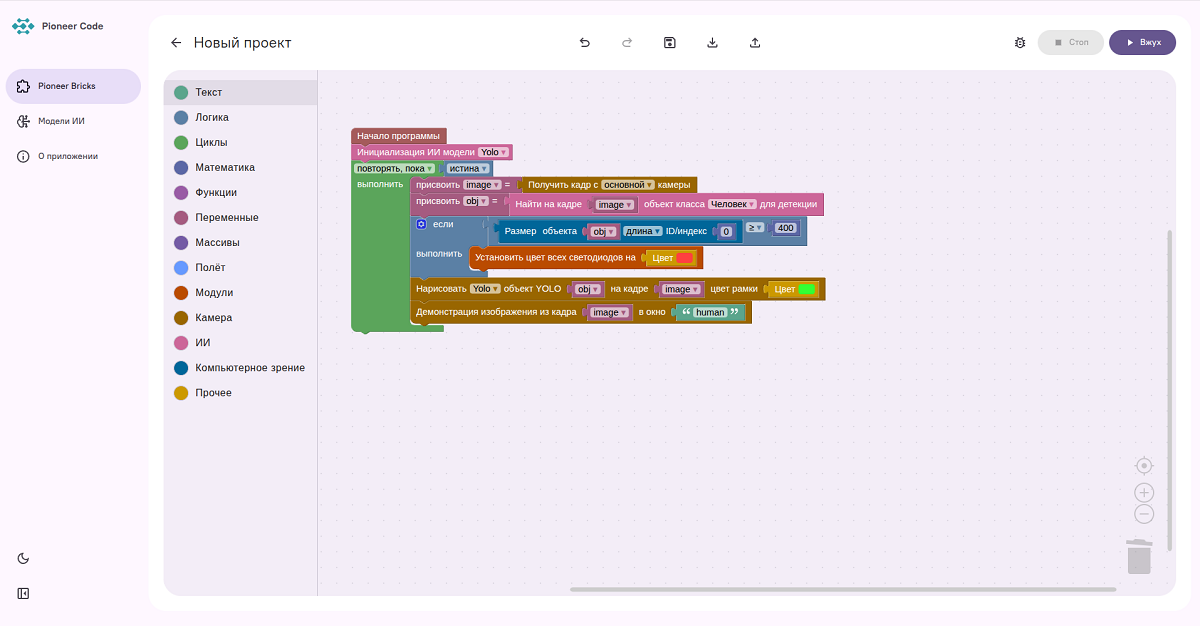
Task: Click the download icon in top toolbar
Action: click(x=712, y=43)
